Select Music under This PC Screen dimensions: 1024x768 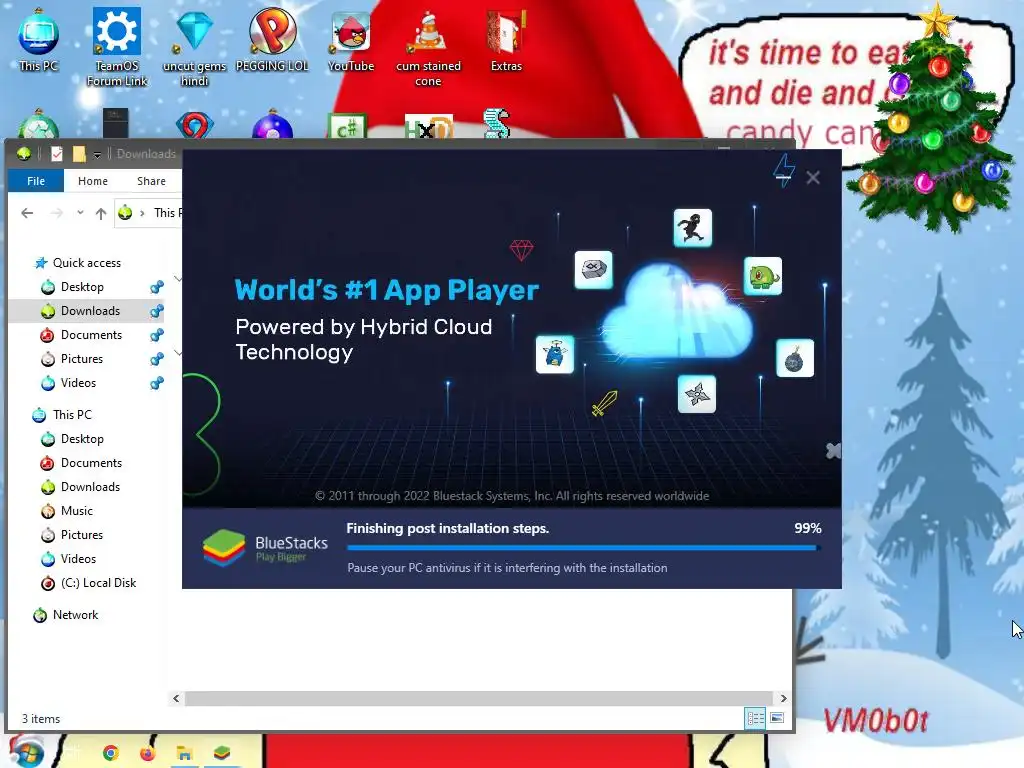(x=76, y=511)
